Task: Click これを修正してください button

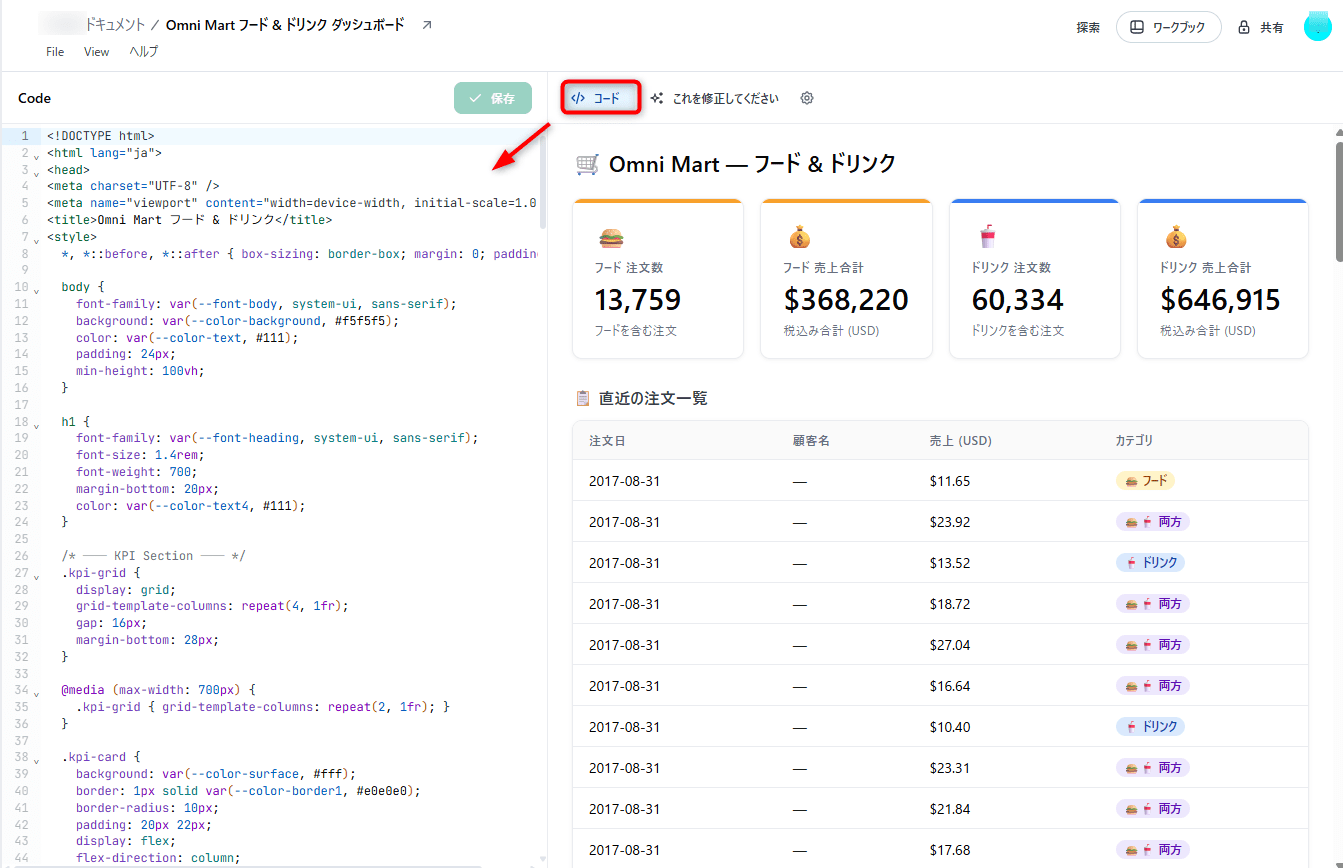Action: pos(714,98)
